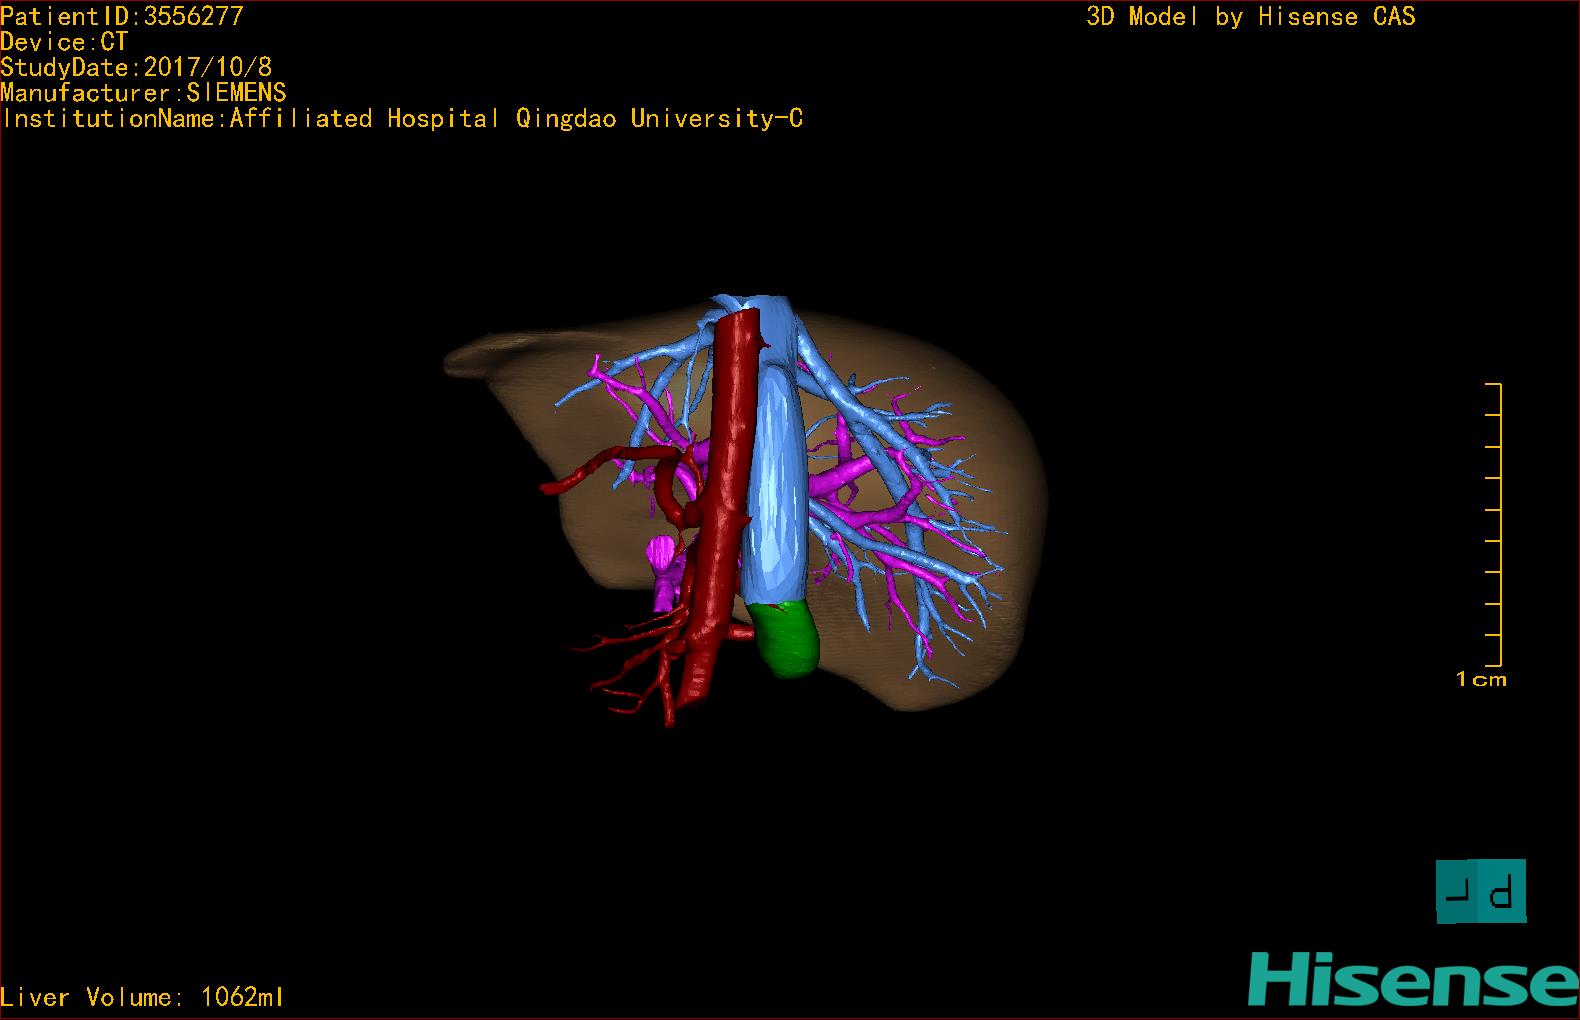Screen dimensions: 1580x1020
Task: Click the 1cm scale ruler
Action: (x=1493, y=524)
